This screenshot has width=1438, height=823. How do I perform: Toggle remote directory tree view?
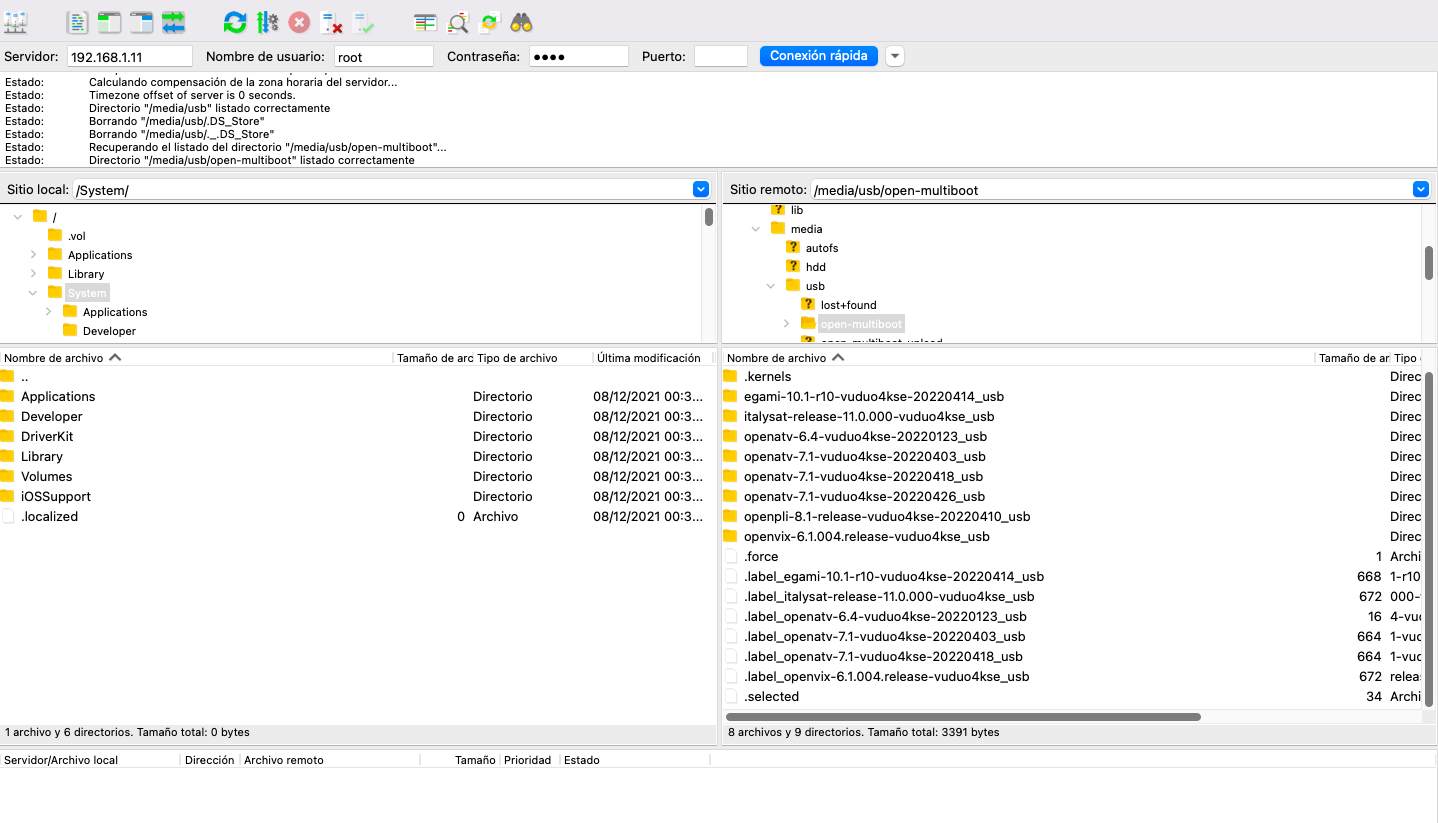(x=141, y=22)
